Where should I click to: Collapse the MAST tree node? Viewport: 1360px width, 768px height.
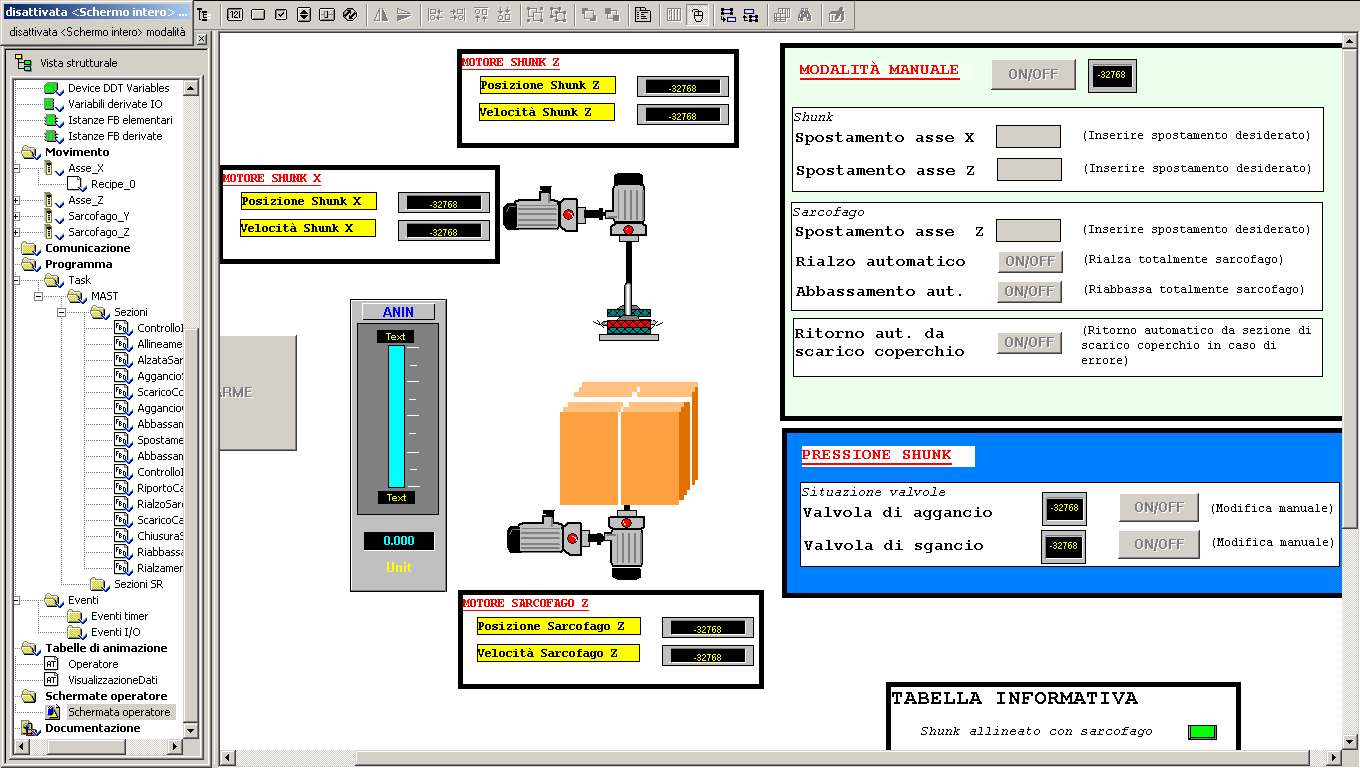click(x=40, y=296)
